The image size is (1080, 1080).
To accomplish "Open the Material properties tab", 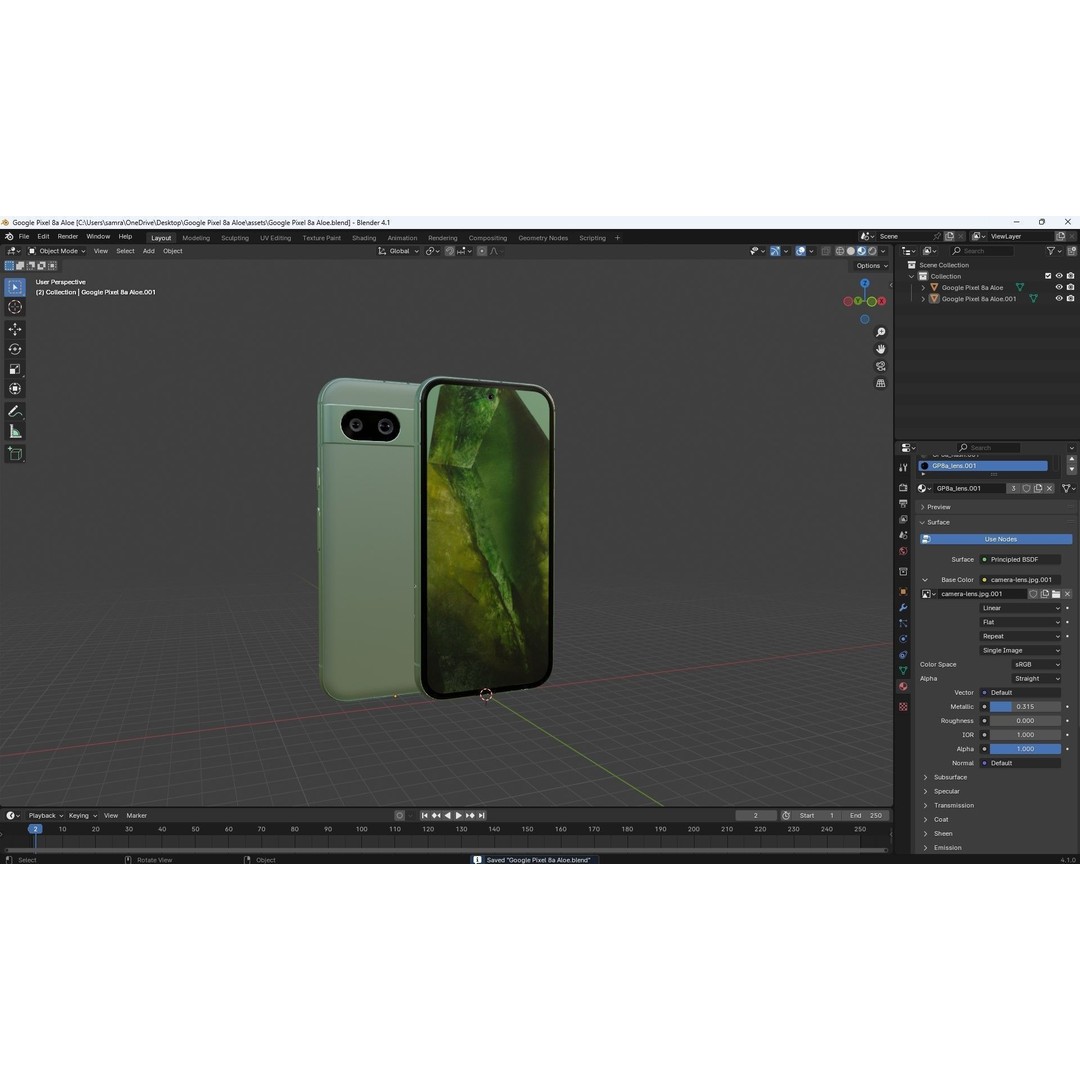I will (x=903, y=687).
